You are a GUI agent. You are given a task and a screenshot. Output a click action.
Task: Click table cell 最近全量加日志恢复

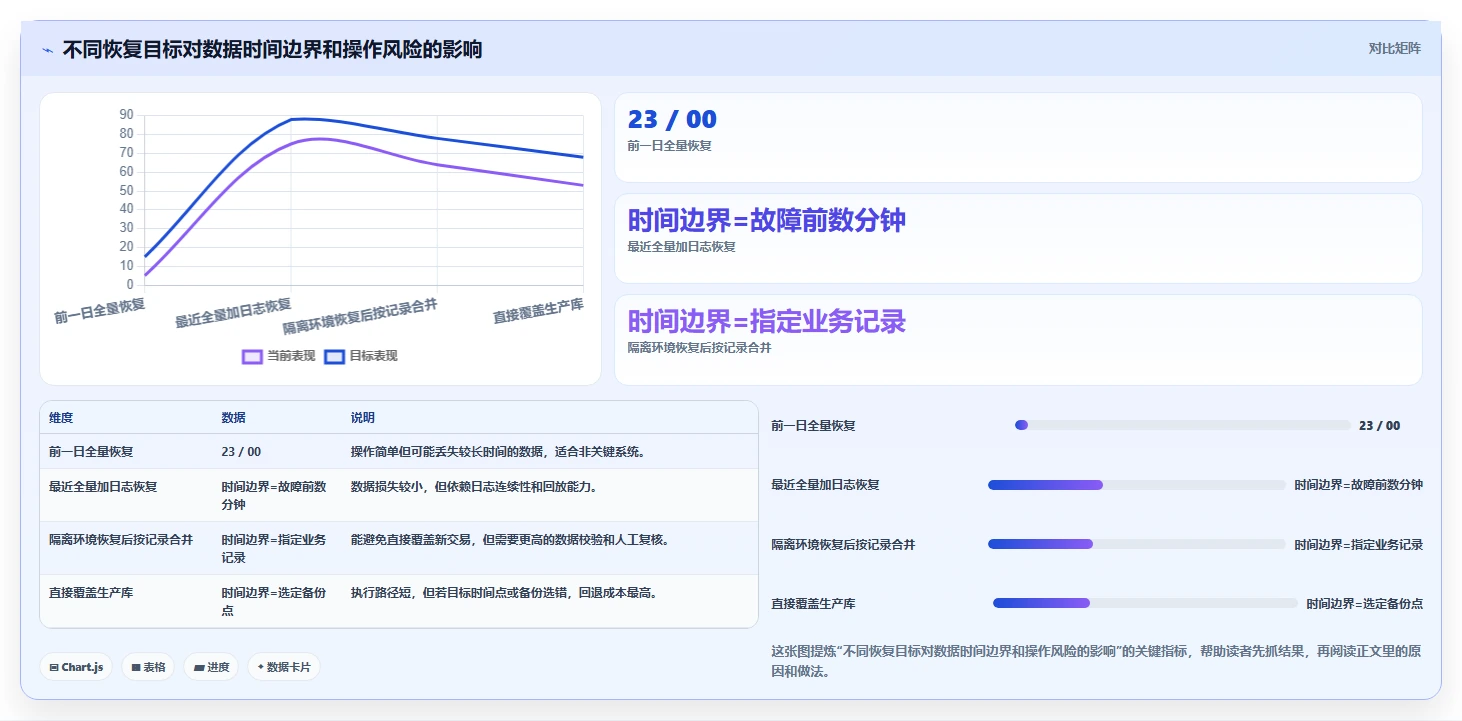(x=103, y=487)
